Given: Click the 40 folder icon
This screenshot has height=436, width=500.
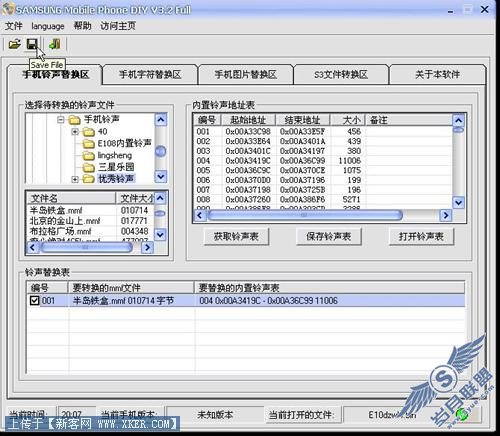Looking at the screenshot, I should click(88, 132).
